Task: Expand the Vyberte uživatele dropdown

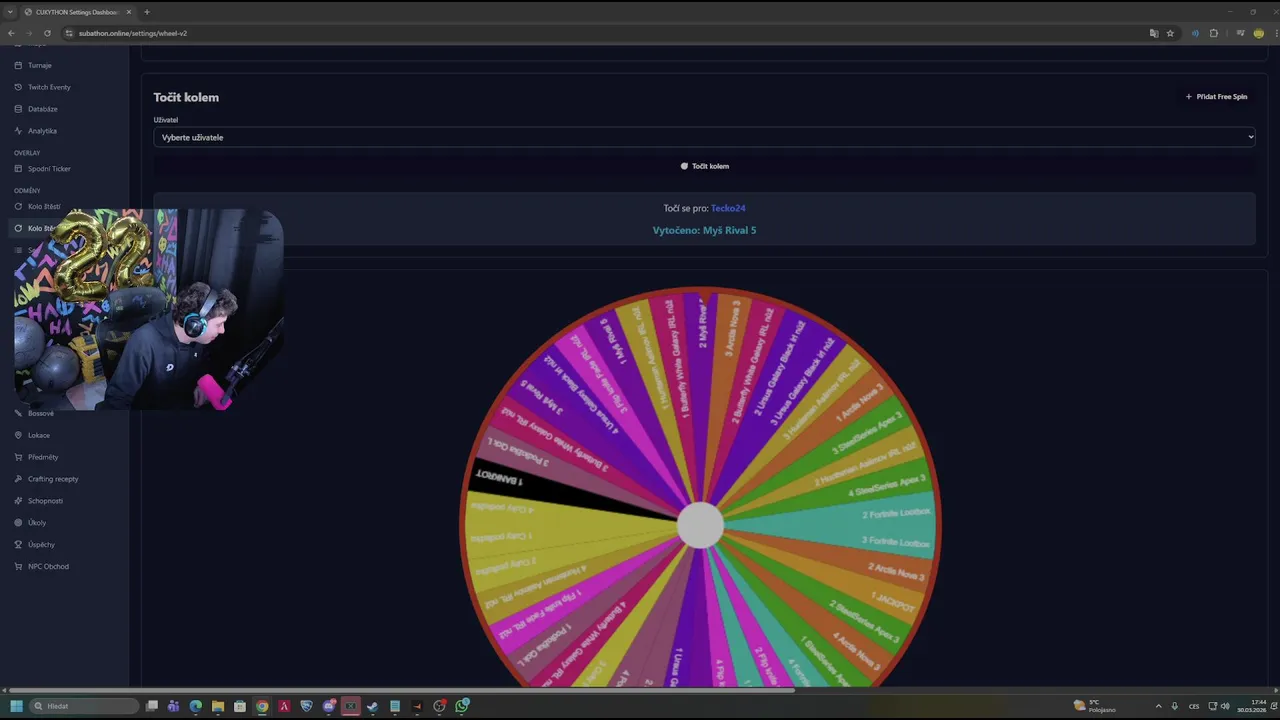Action: pyautogui.click(x=704, y=137)
